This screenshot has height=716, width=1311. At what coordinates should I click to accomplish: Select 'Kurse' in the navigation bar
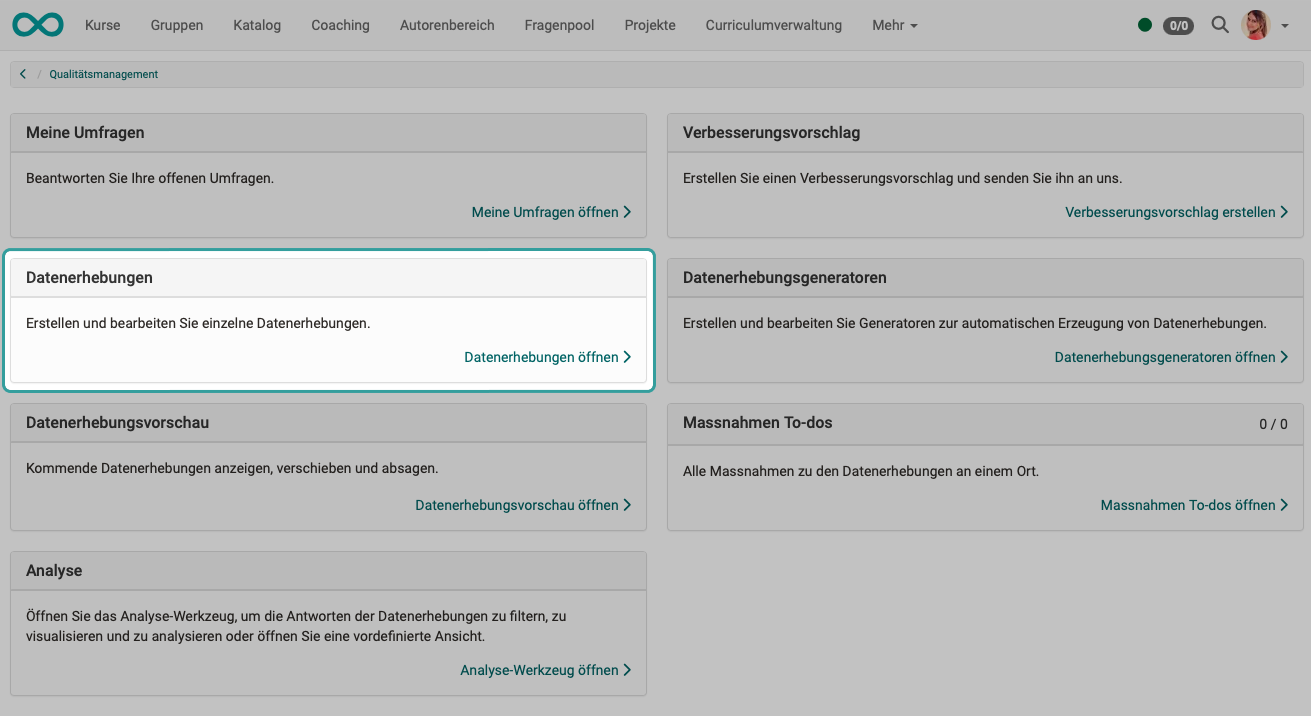(102, 25)
